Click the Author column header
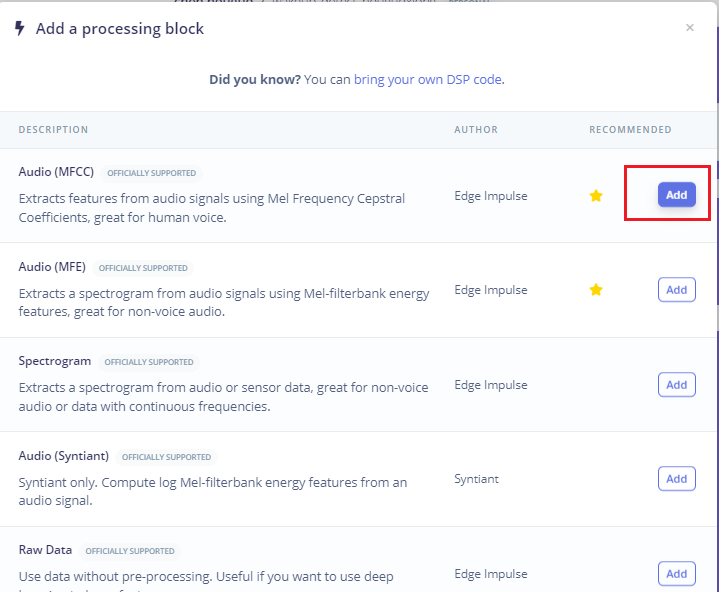 [x=476, y=130]
